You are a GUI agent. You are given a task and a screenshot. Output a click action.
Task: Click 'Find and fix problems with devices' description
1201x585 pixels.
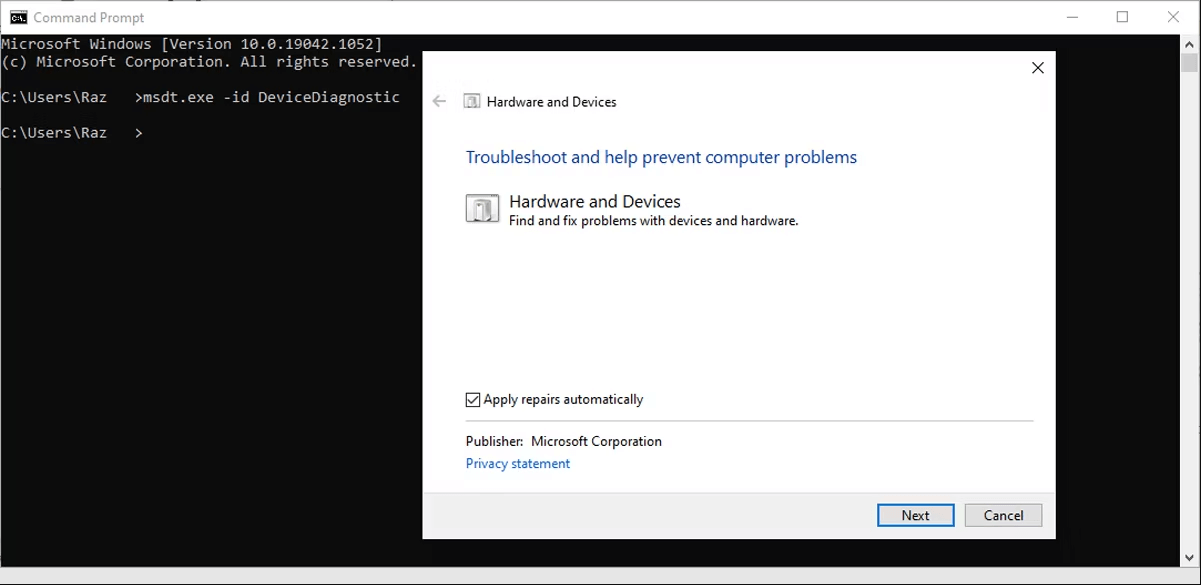(x=653, y=221)
